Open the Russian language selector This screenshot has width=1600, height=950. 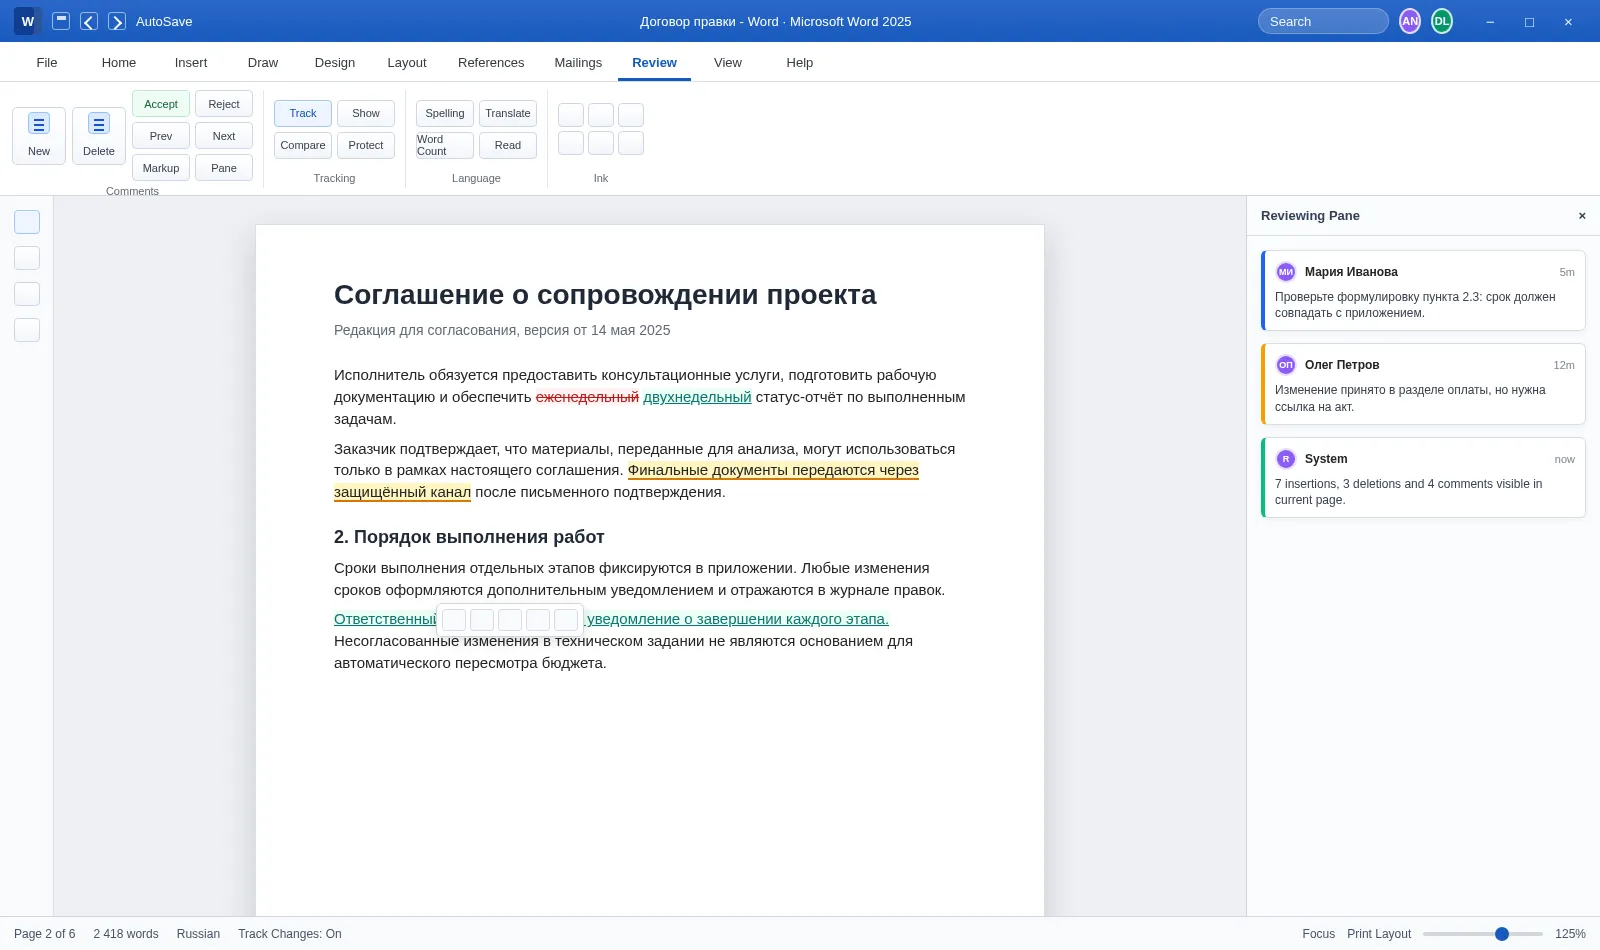point(198,934)
